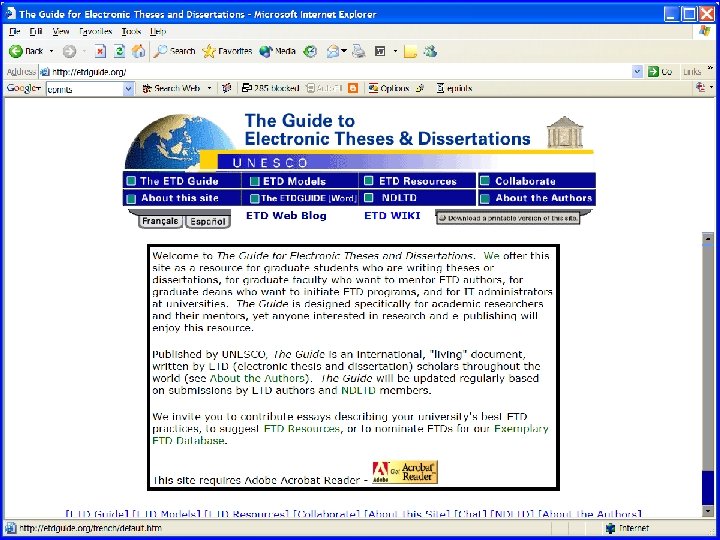
Task: Go to the Home page icon
Action: (138, 51)
